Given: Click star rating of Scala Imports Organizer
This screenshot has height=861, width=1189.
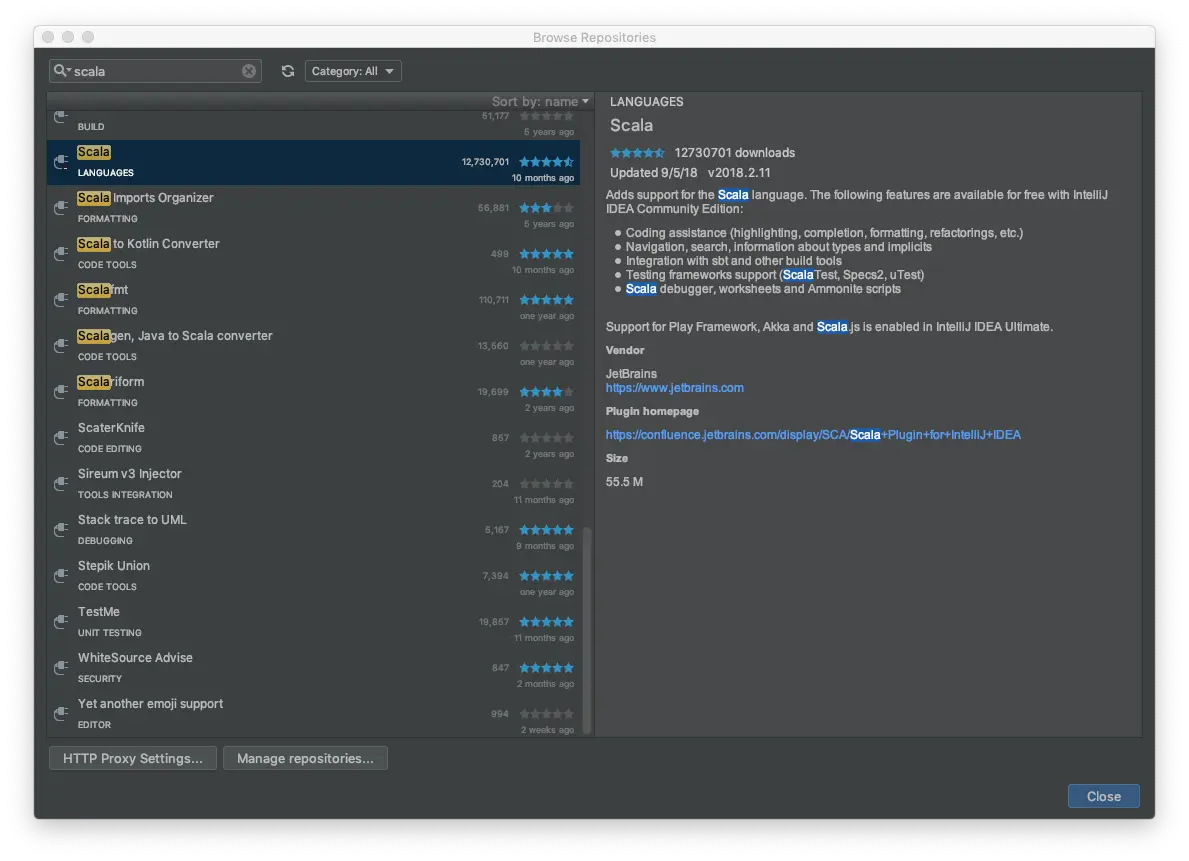Looking at the screenshot, I should click(x=547, y=207).
